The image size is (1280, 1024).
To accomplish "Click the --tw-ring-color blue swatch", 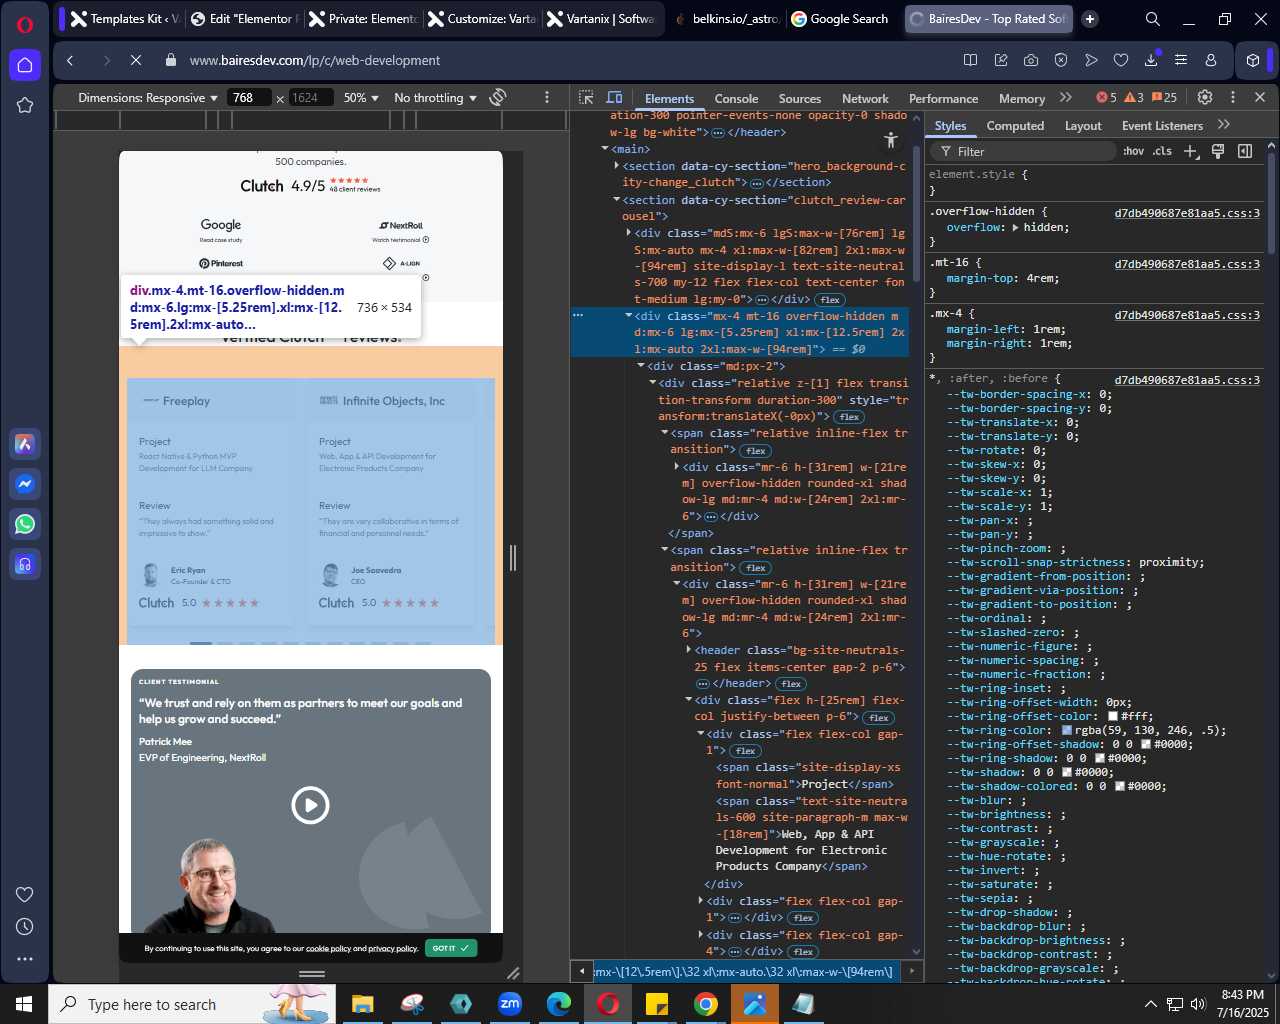I will pos(1067,730).
